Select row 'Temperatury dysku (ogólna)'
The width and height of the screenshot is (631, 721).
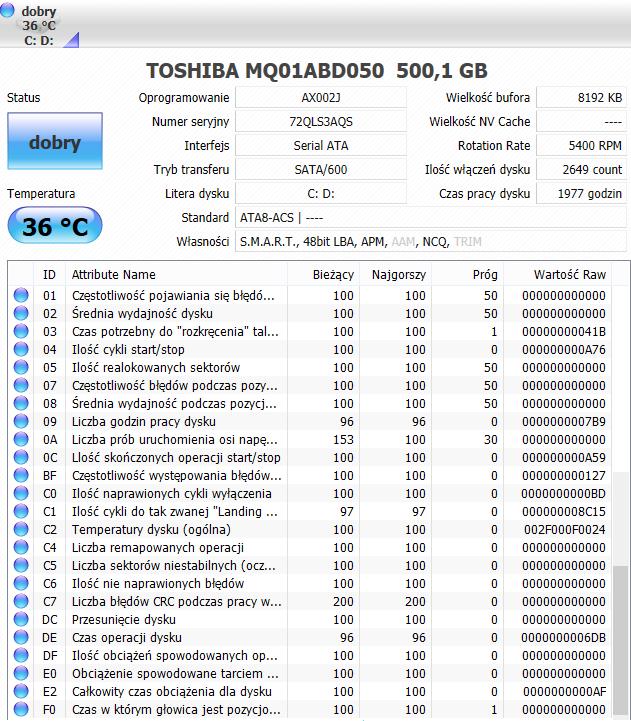click(x=310, y=529)
